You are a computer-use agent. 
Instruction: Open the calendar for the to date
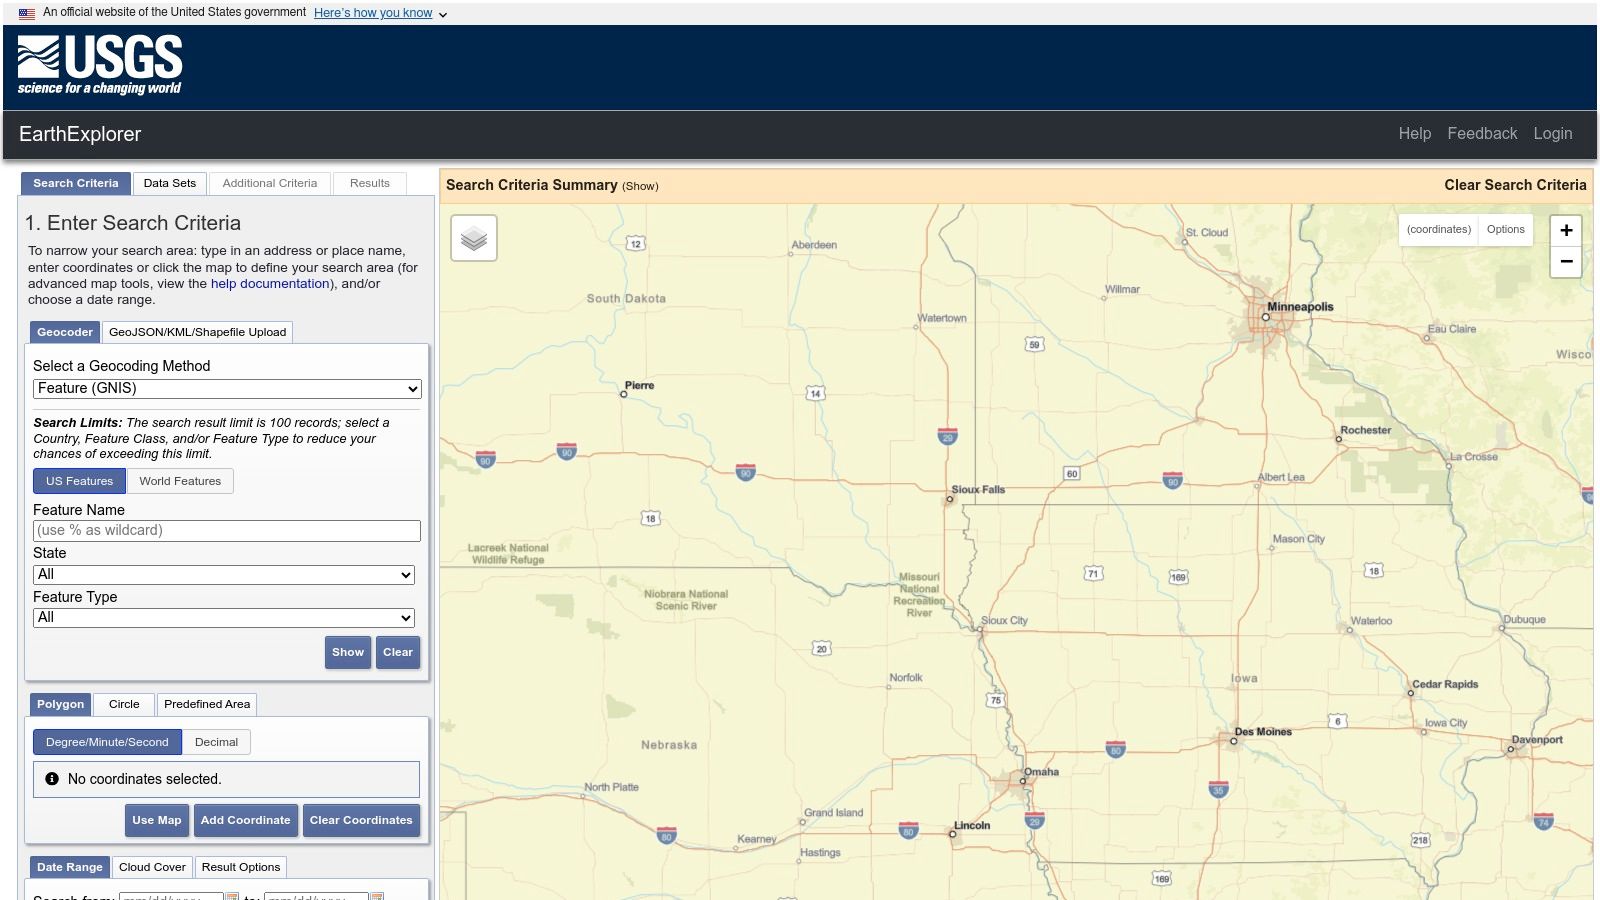(x=377, y=897)
